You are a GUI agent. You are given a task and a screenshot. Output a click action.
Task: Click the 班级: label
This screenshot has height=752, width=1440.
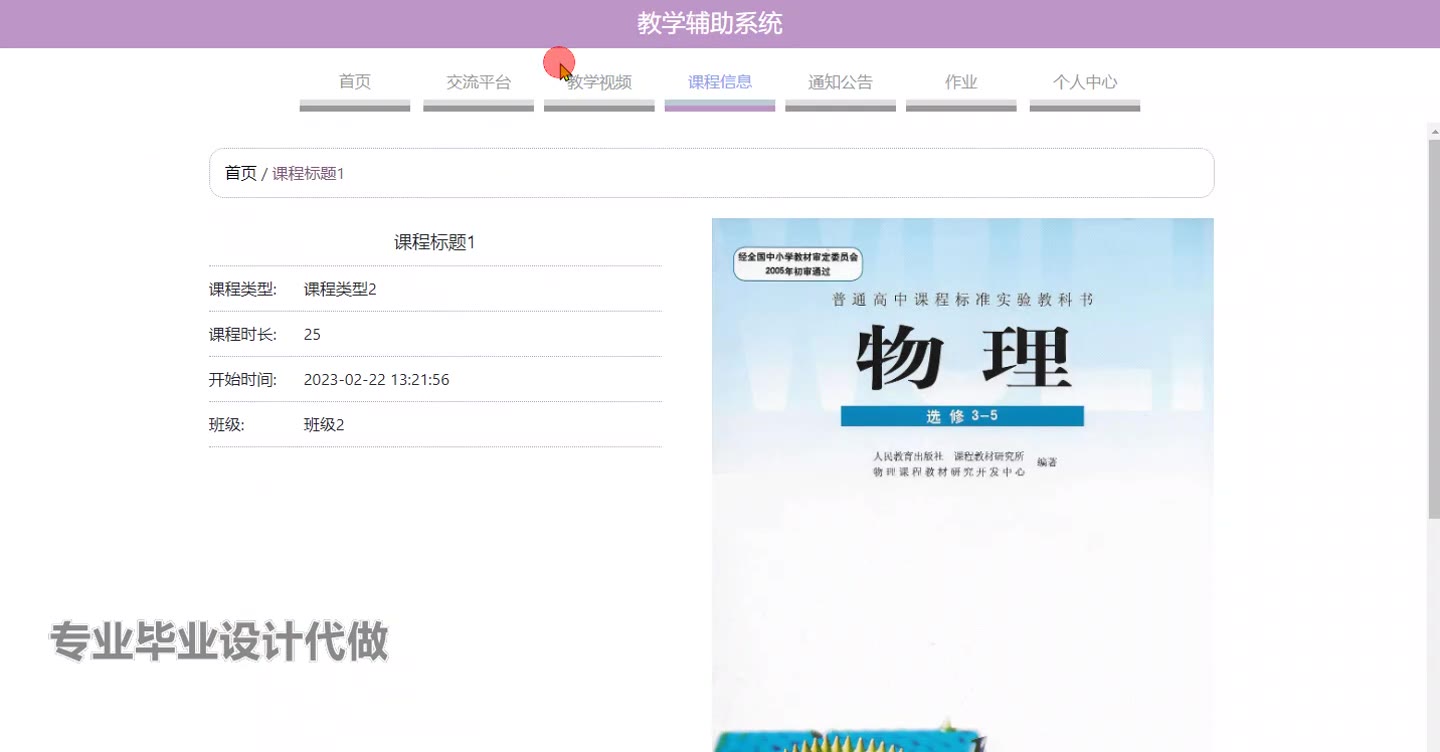click(226, 424)
